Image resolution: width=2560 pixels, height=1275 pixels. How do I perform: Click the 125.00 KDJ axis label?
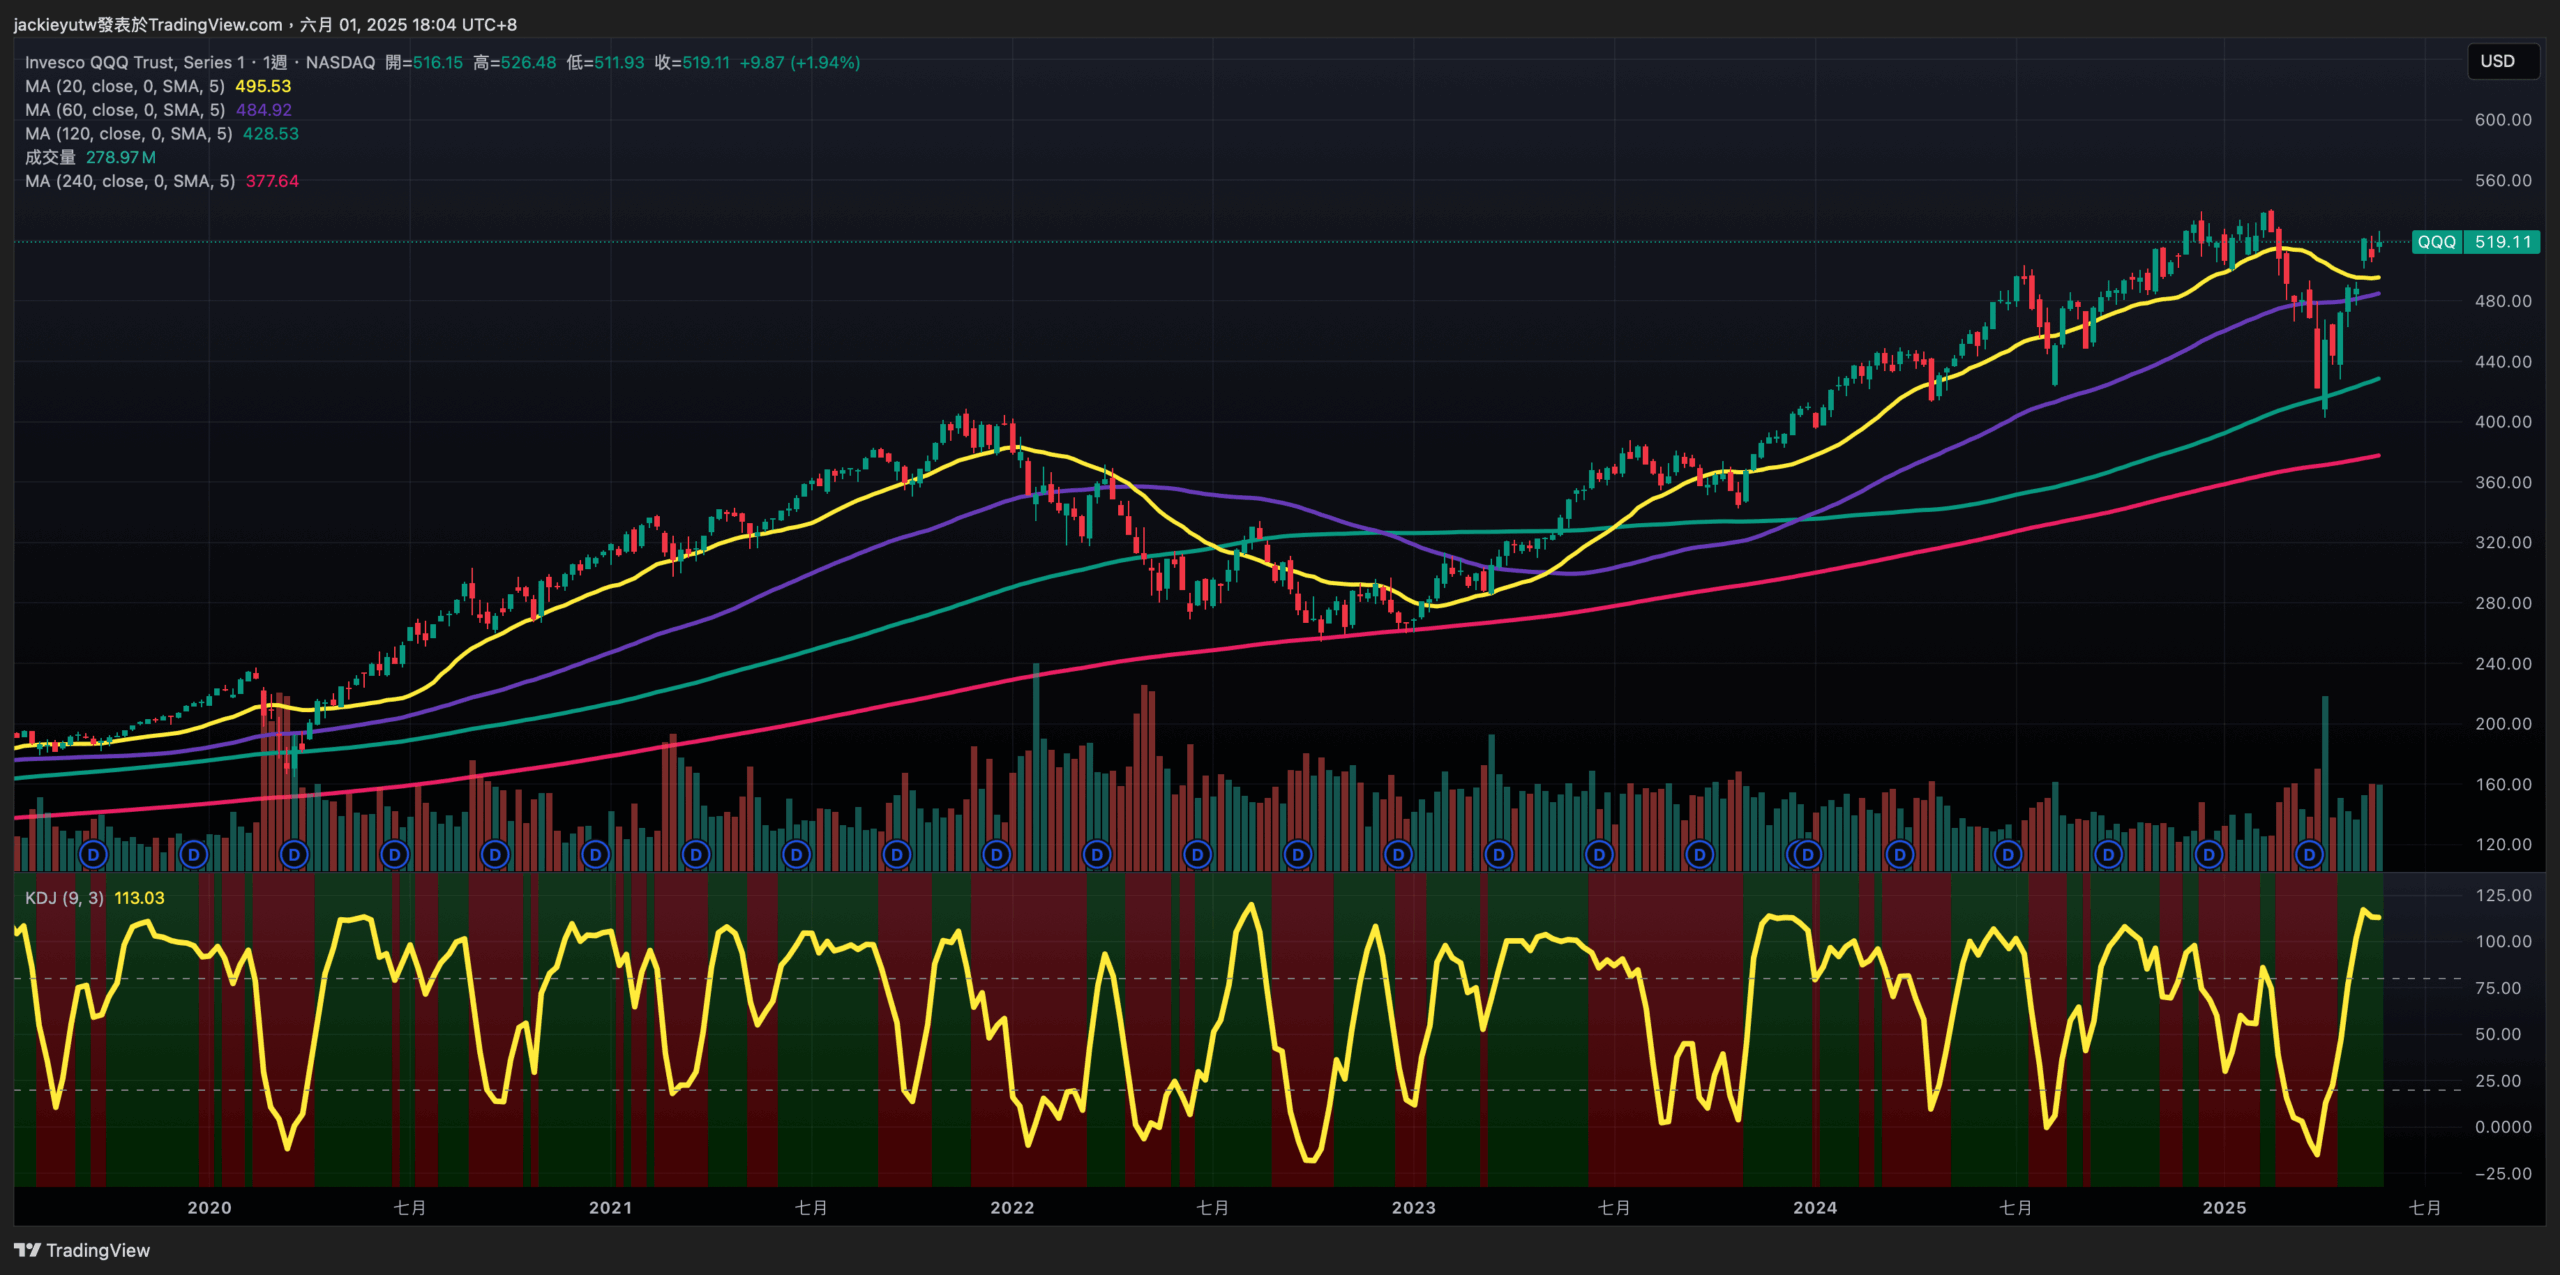point(2503,896)
